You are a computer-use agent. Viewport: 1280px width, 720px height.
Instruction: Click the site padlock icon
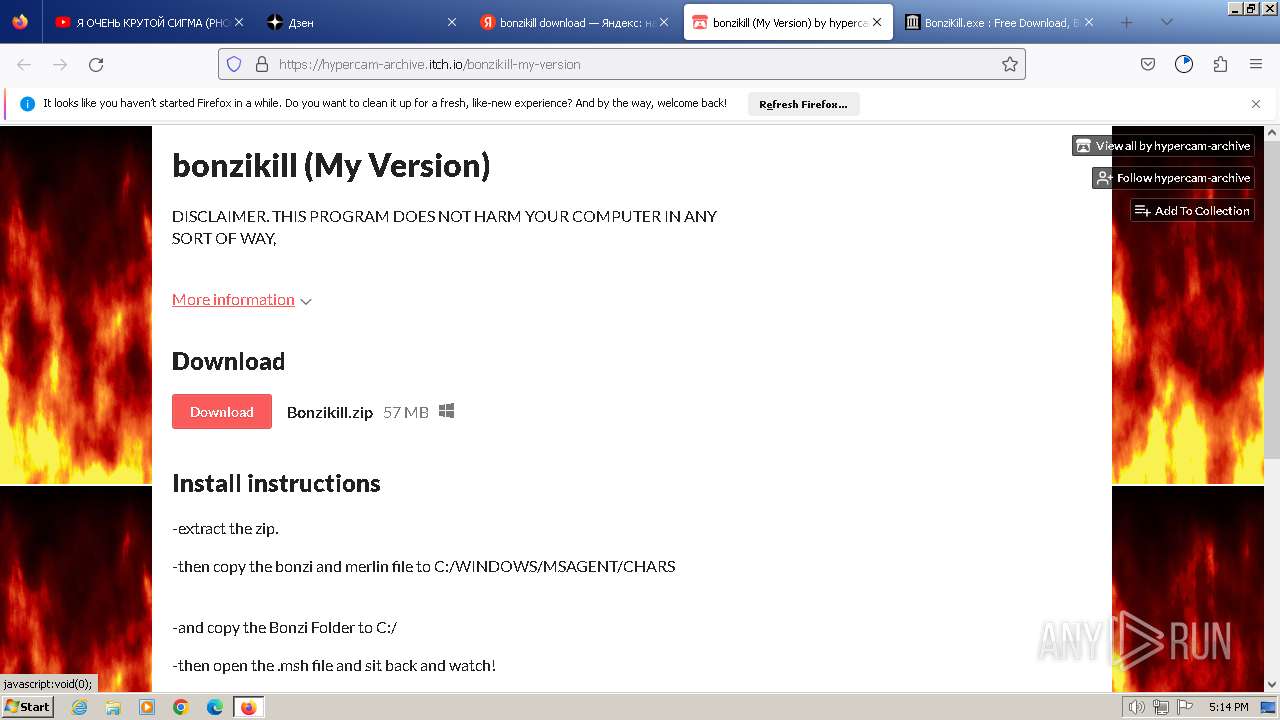point(262,64)
